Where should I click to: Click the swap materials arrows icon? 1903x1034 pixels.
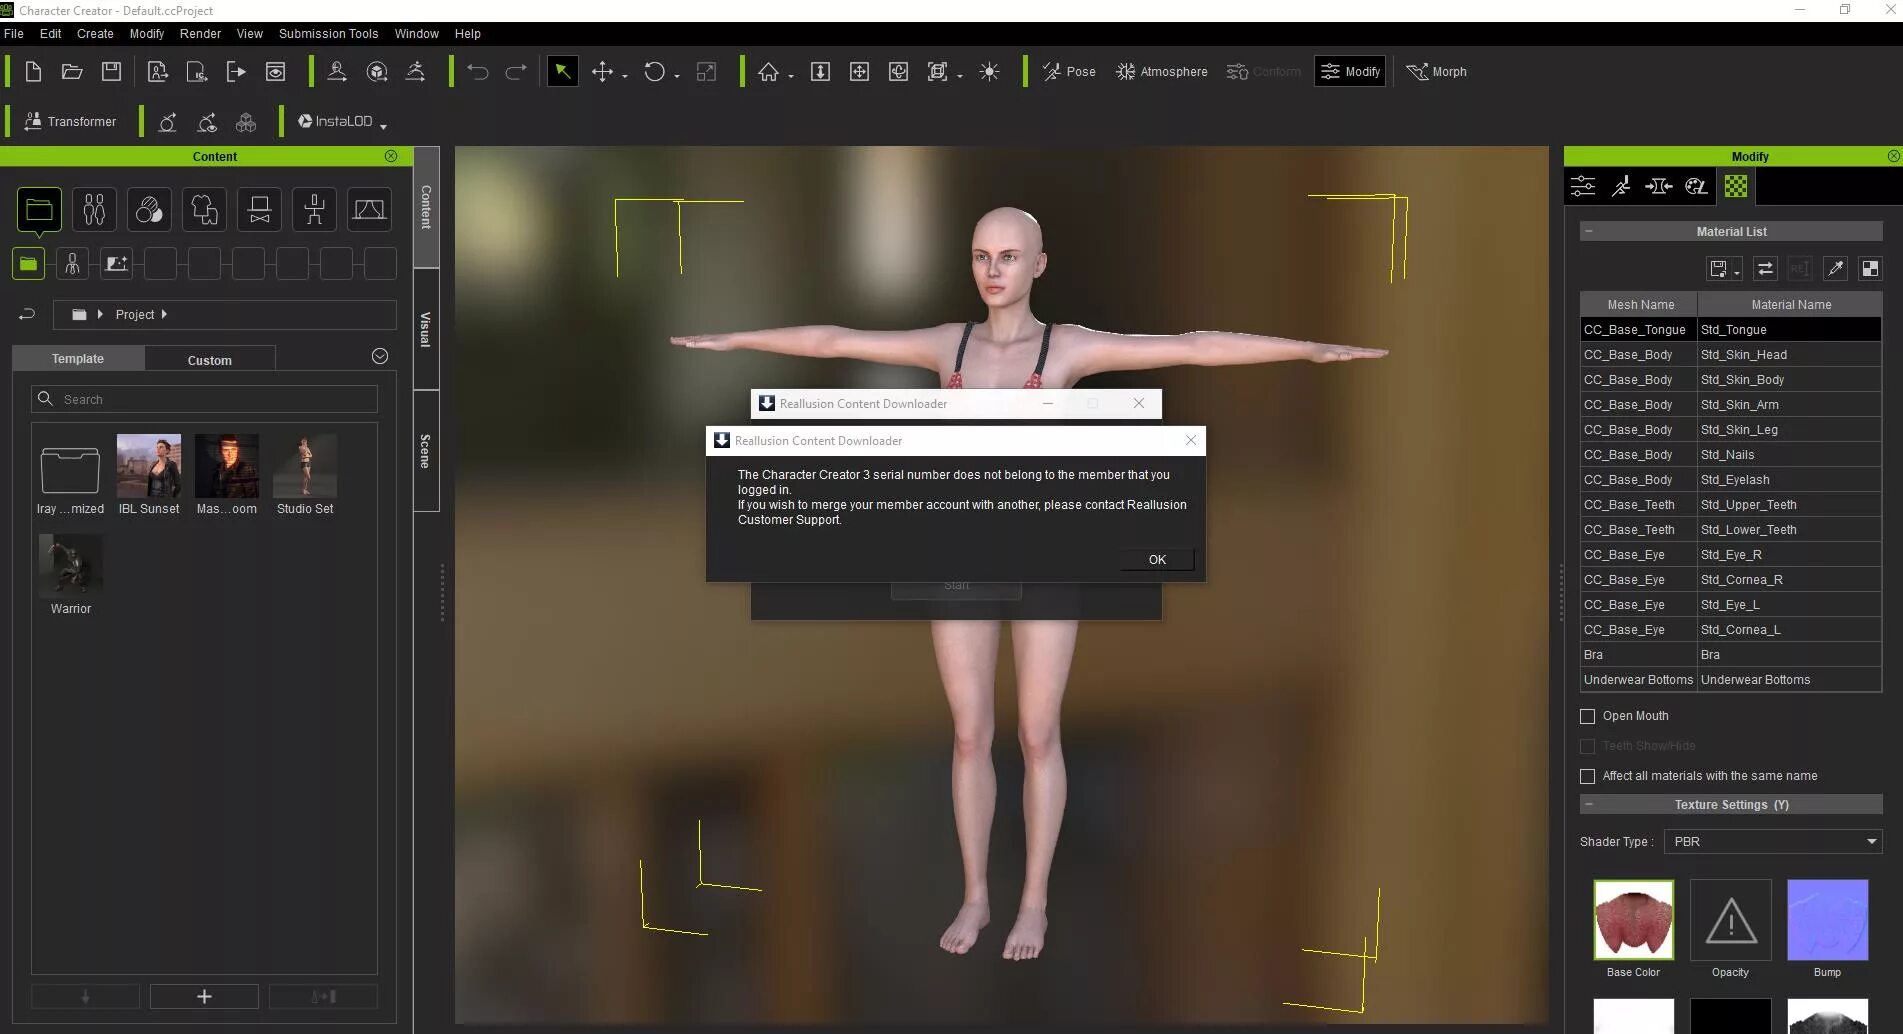(x=1765, y=269)
